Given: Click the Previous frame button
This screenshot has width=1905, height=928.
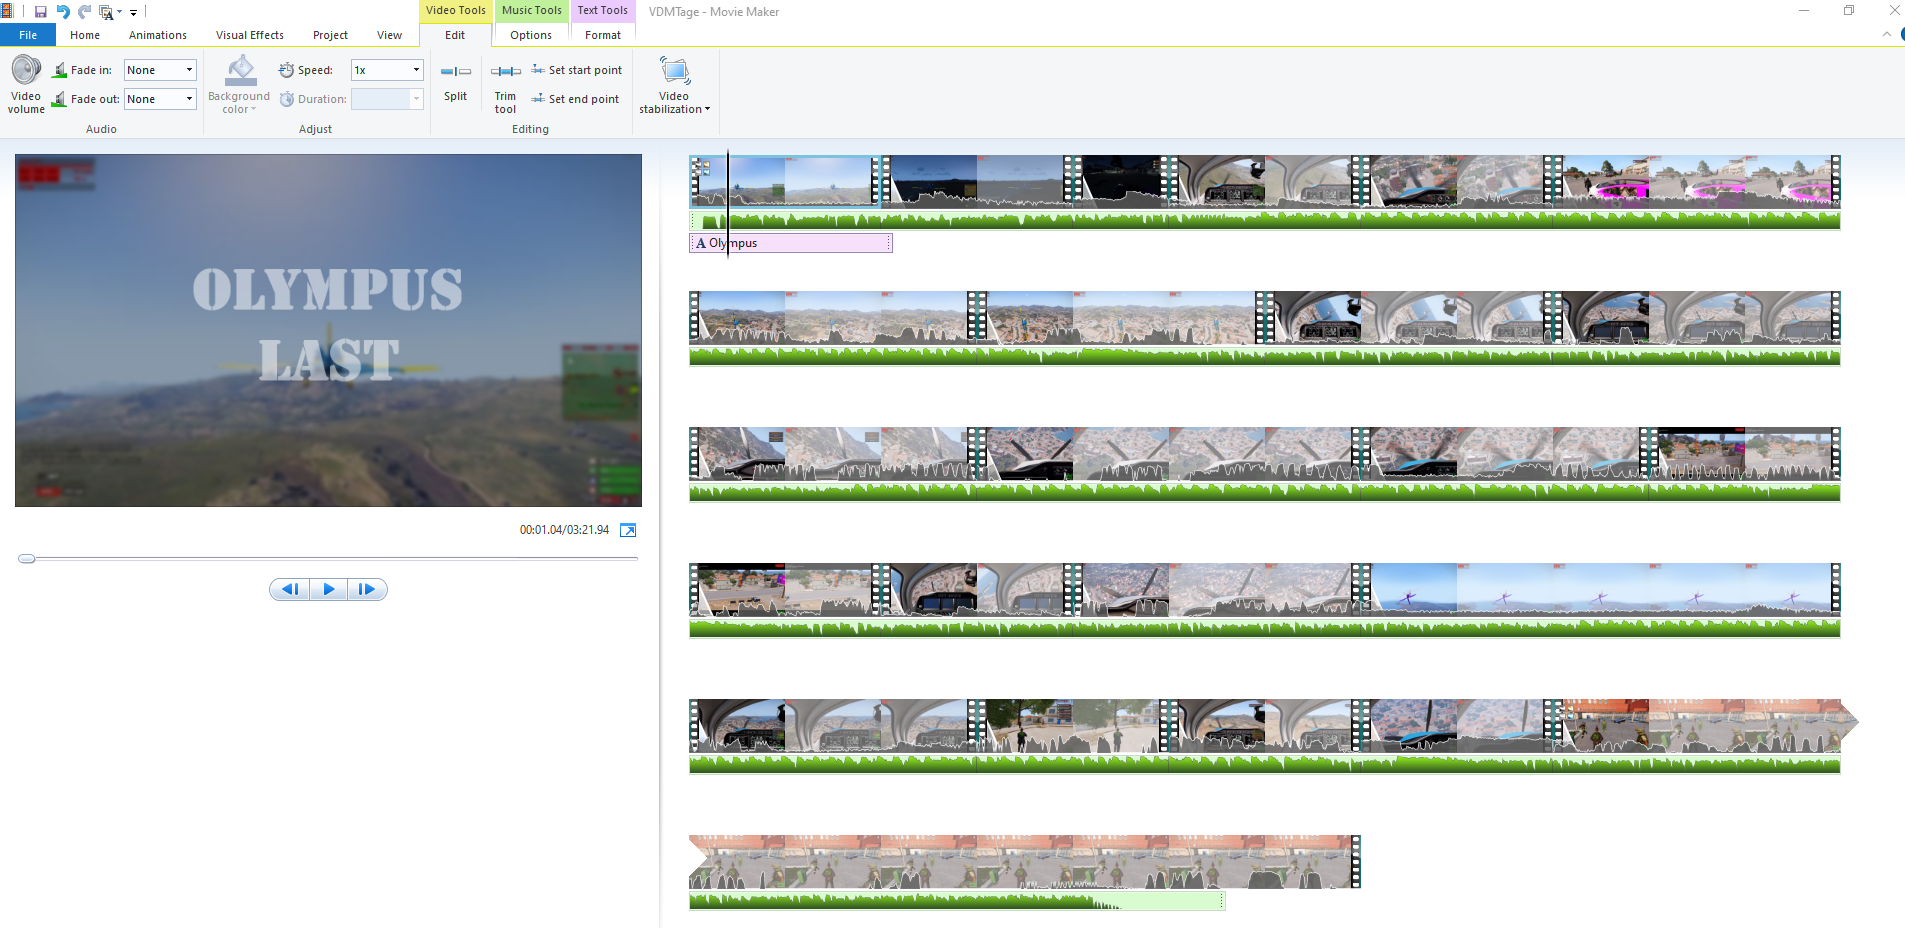Looking at the screenshot, I should coord(290,590).
